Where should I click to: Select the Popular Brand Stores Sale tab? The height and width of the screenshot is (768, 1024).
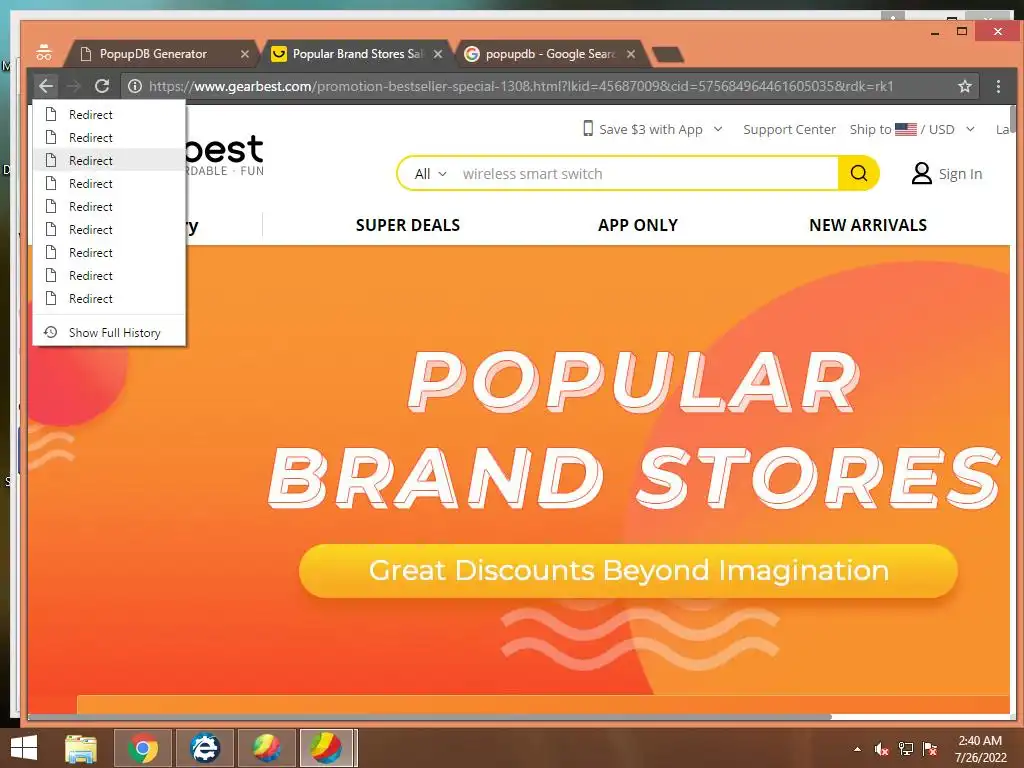point(357,54)
